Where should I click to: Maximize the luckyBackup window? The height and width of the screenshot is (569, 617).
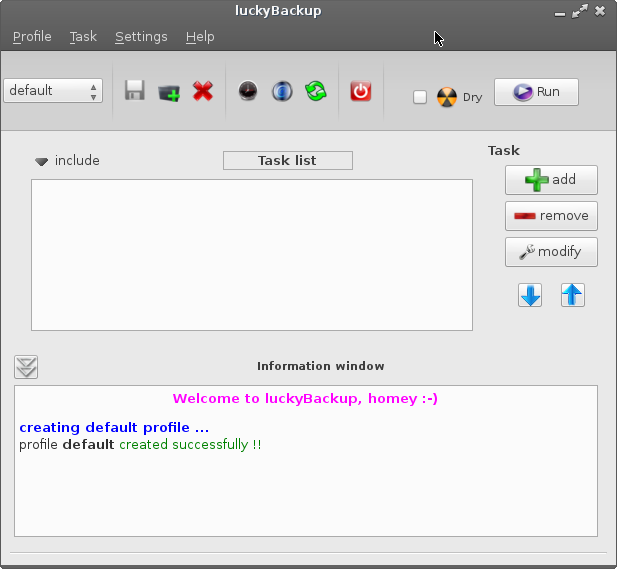click(580, 11)
